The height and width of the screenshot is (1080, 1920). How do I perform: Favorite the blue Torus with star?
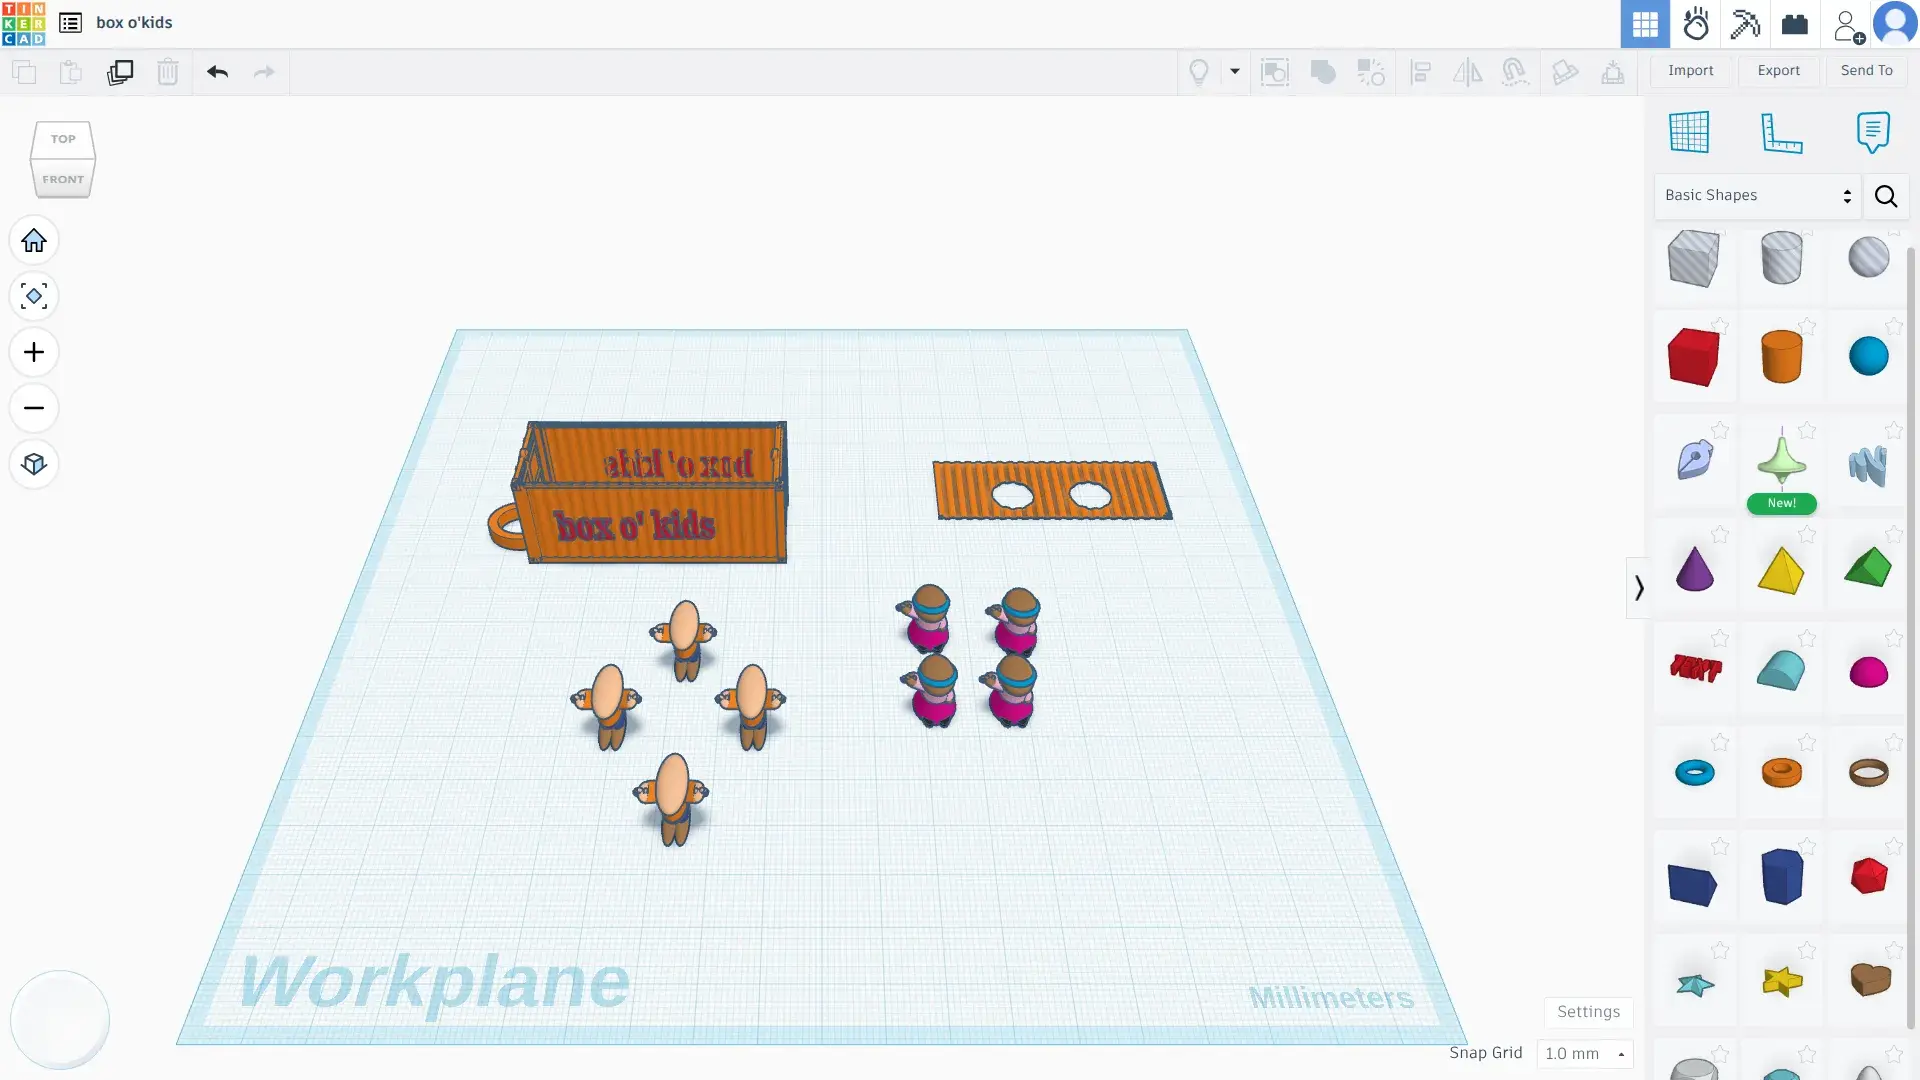1720,742
